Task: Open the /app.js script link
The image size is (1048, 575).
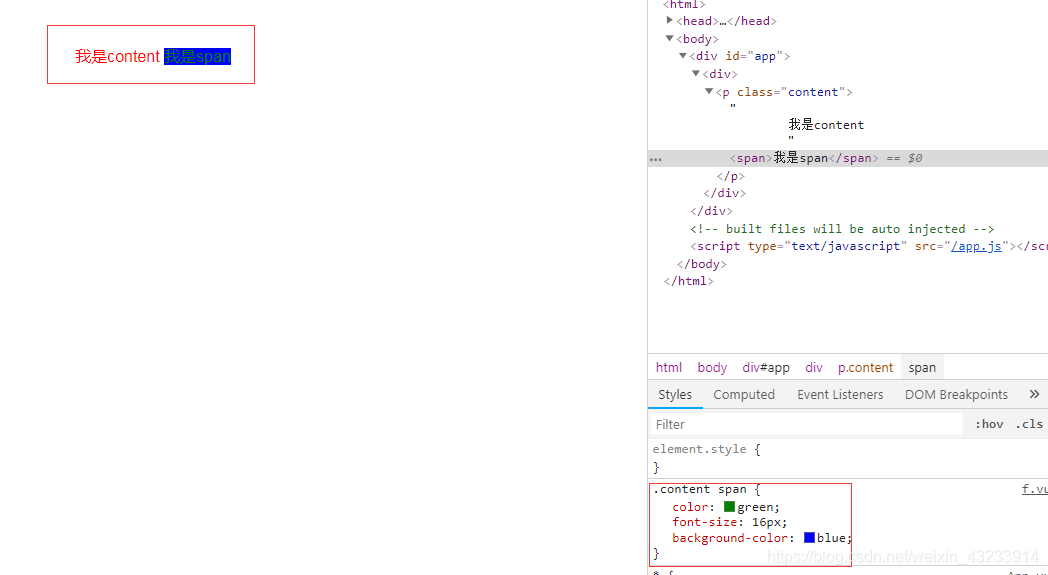Action: [x=976, y=246]
